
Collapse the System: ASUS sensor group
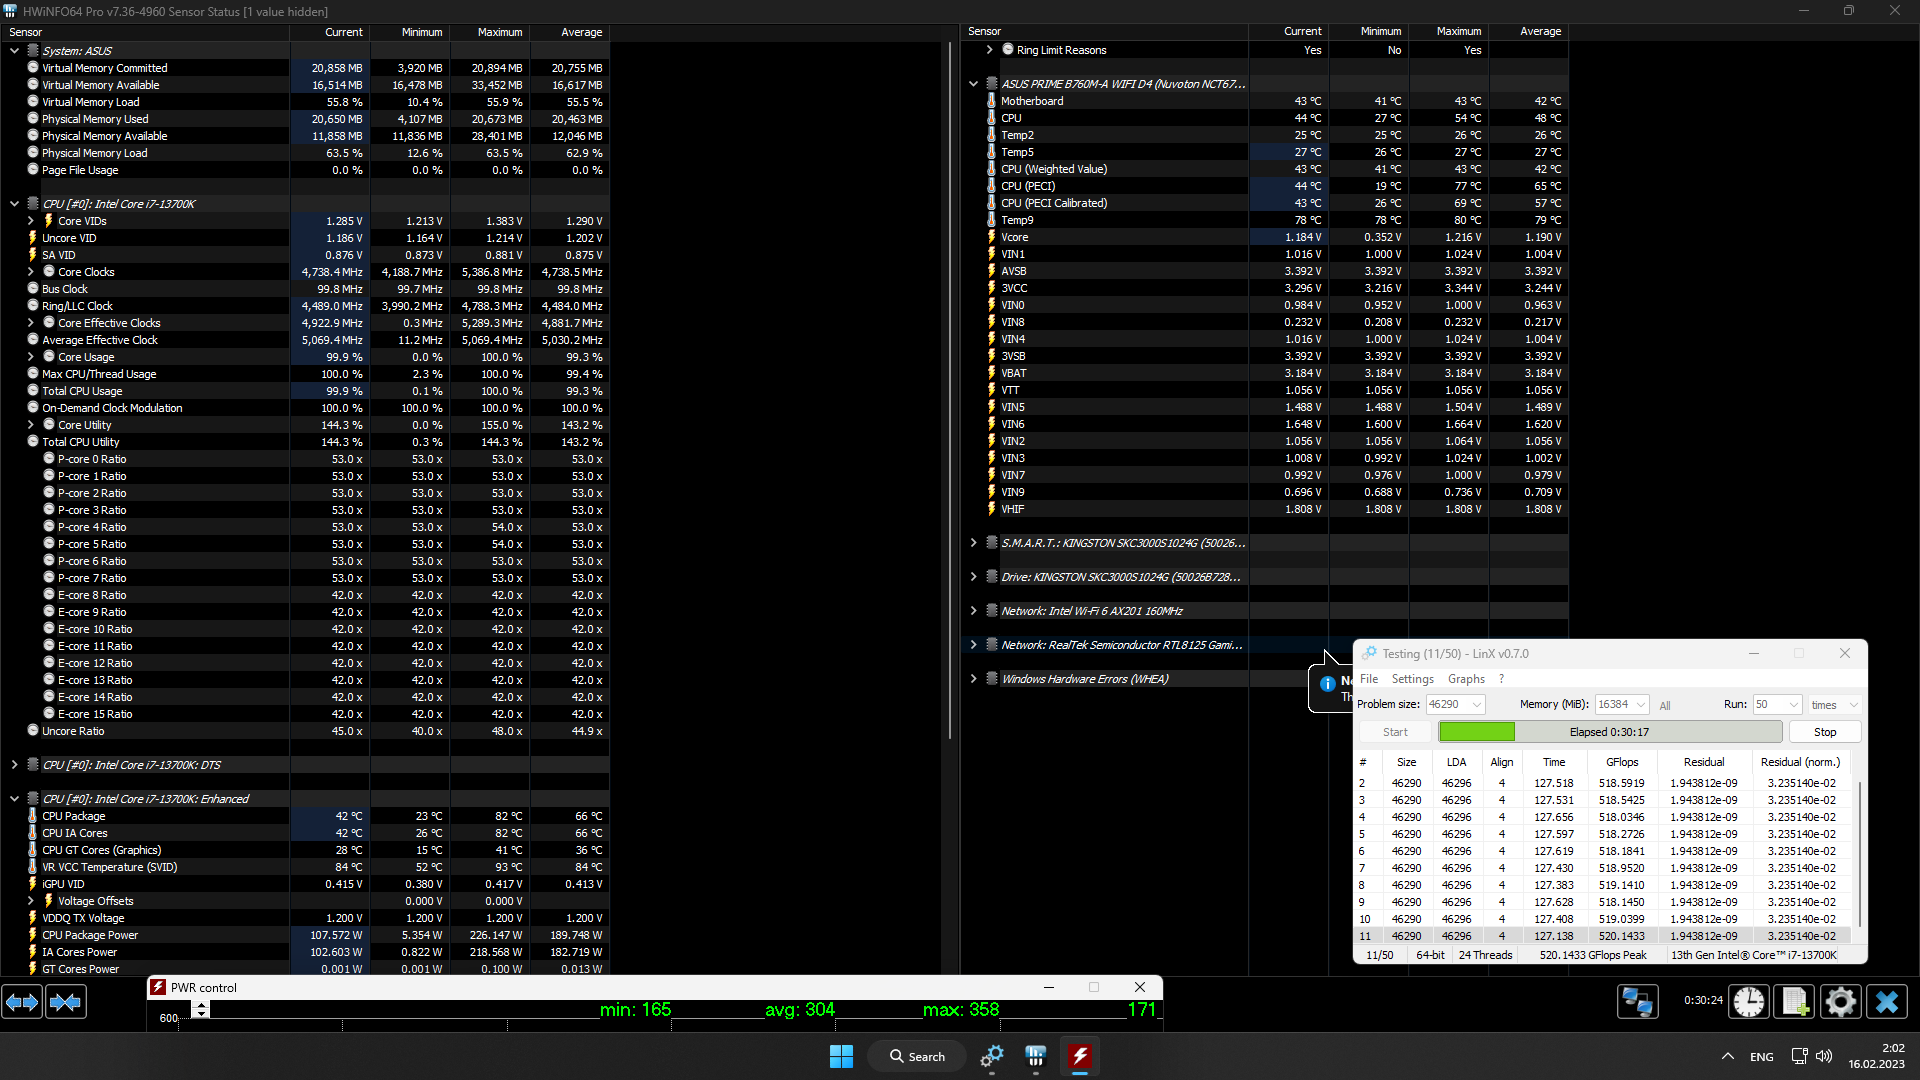(x=14, y=51)
